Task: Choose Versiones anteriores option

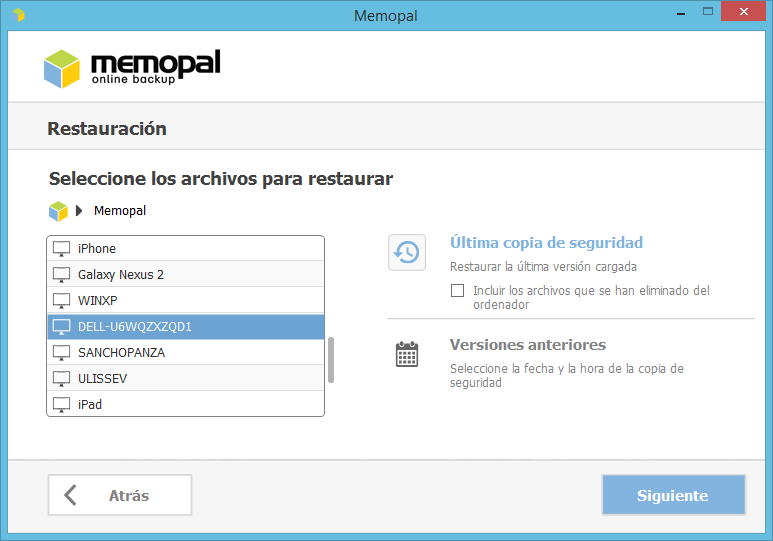Action: (527, 345)
